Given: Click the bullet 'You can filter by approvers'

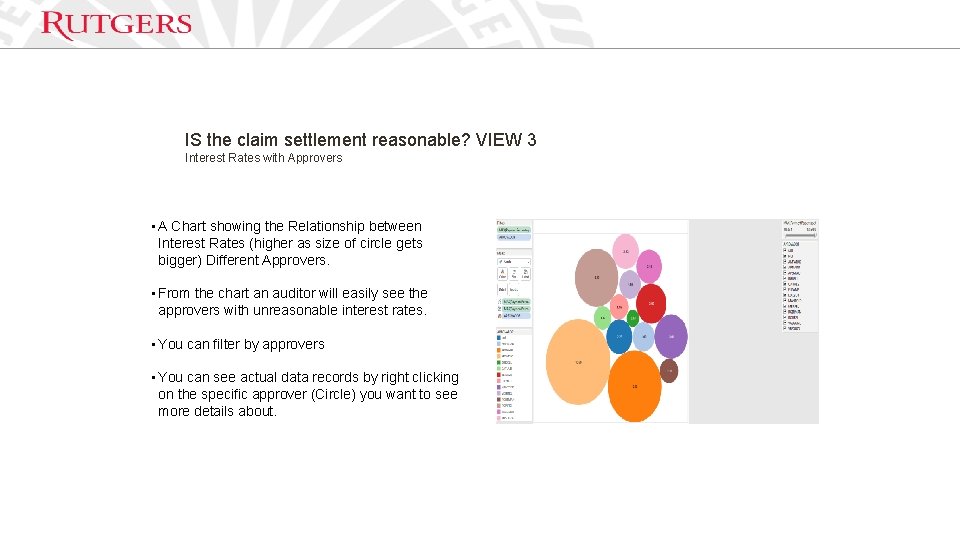Looking at the screenshot, I should click(x=241, y=344).
